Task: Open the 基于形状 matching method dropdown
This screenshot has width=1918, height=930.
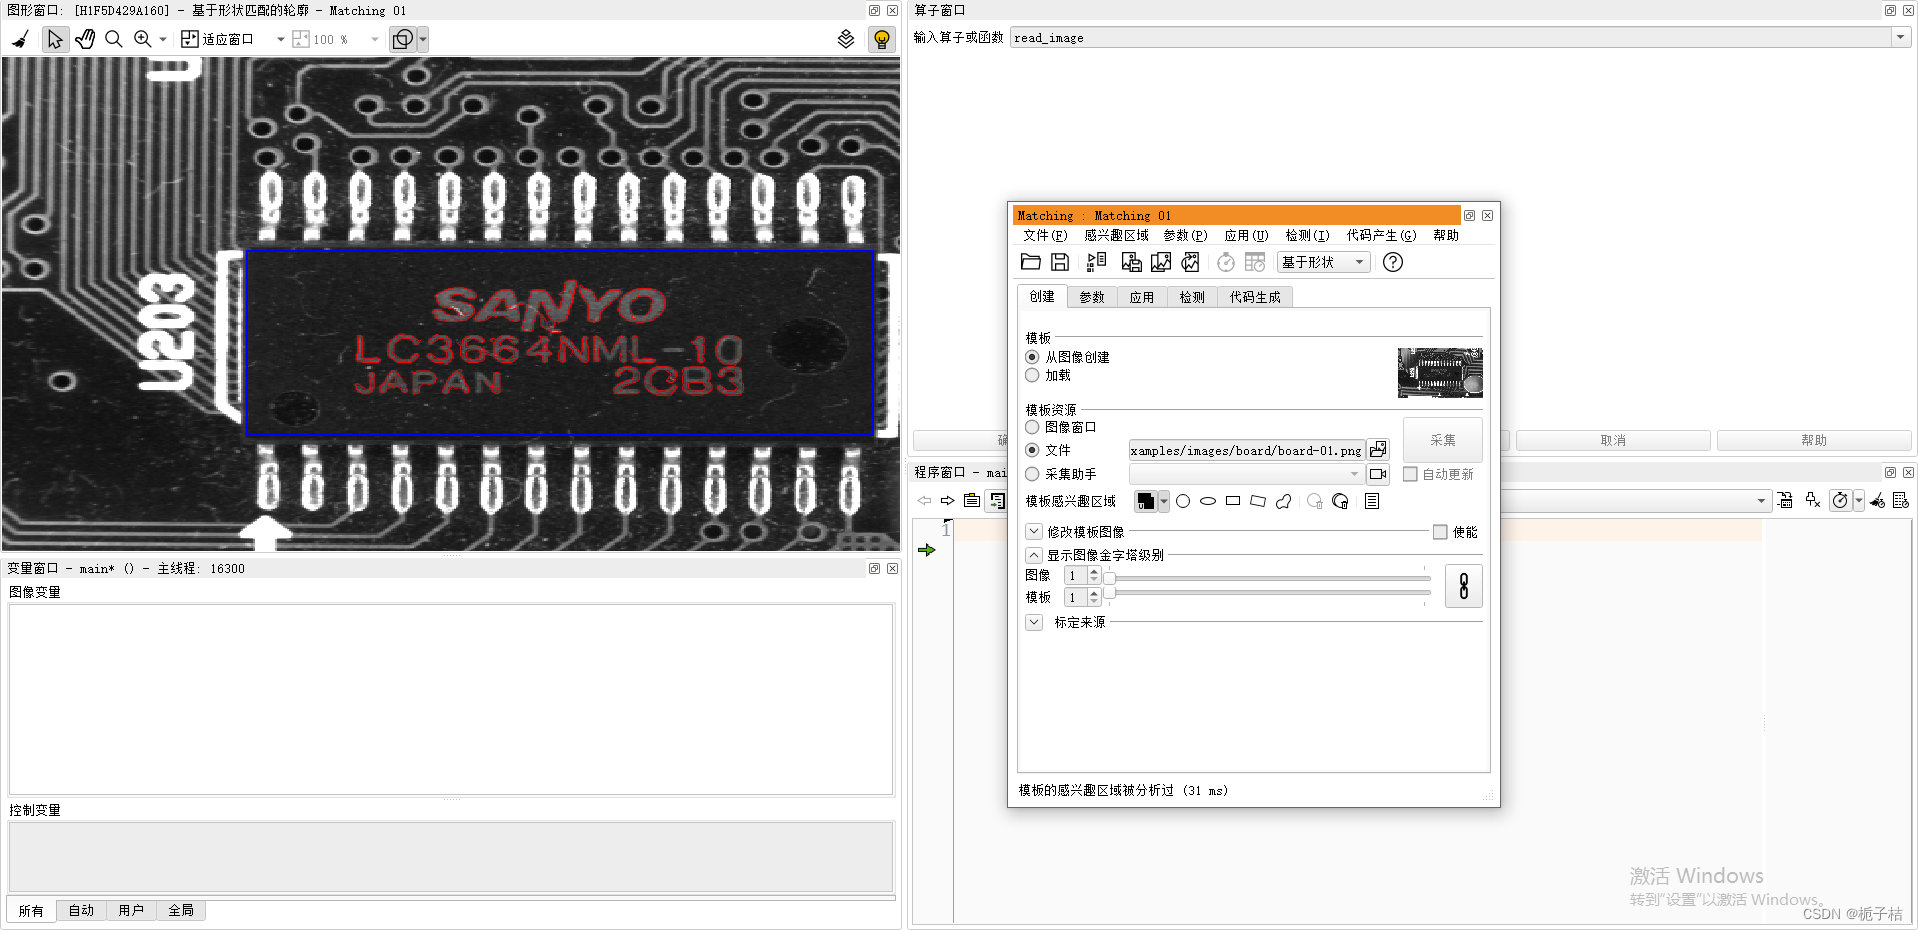Action: pyautogui.click(x=1323, y=262)
